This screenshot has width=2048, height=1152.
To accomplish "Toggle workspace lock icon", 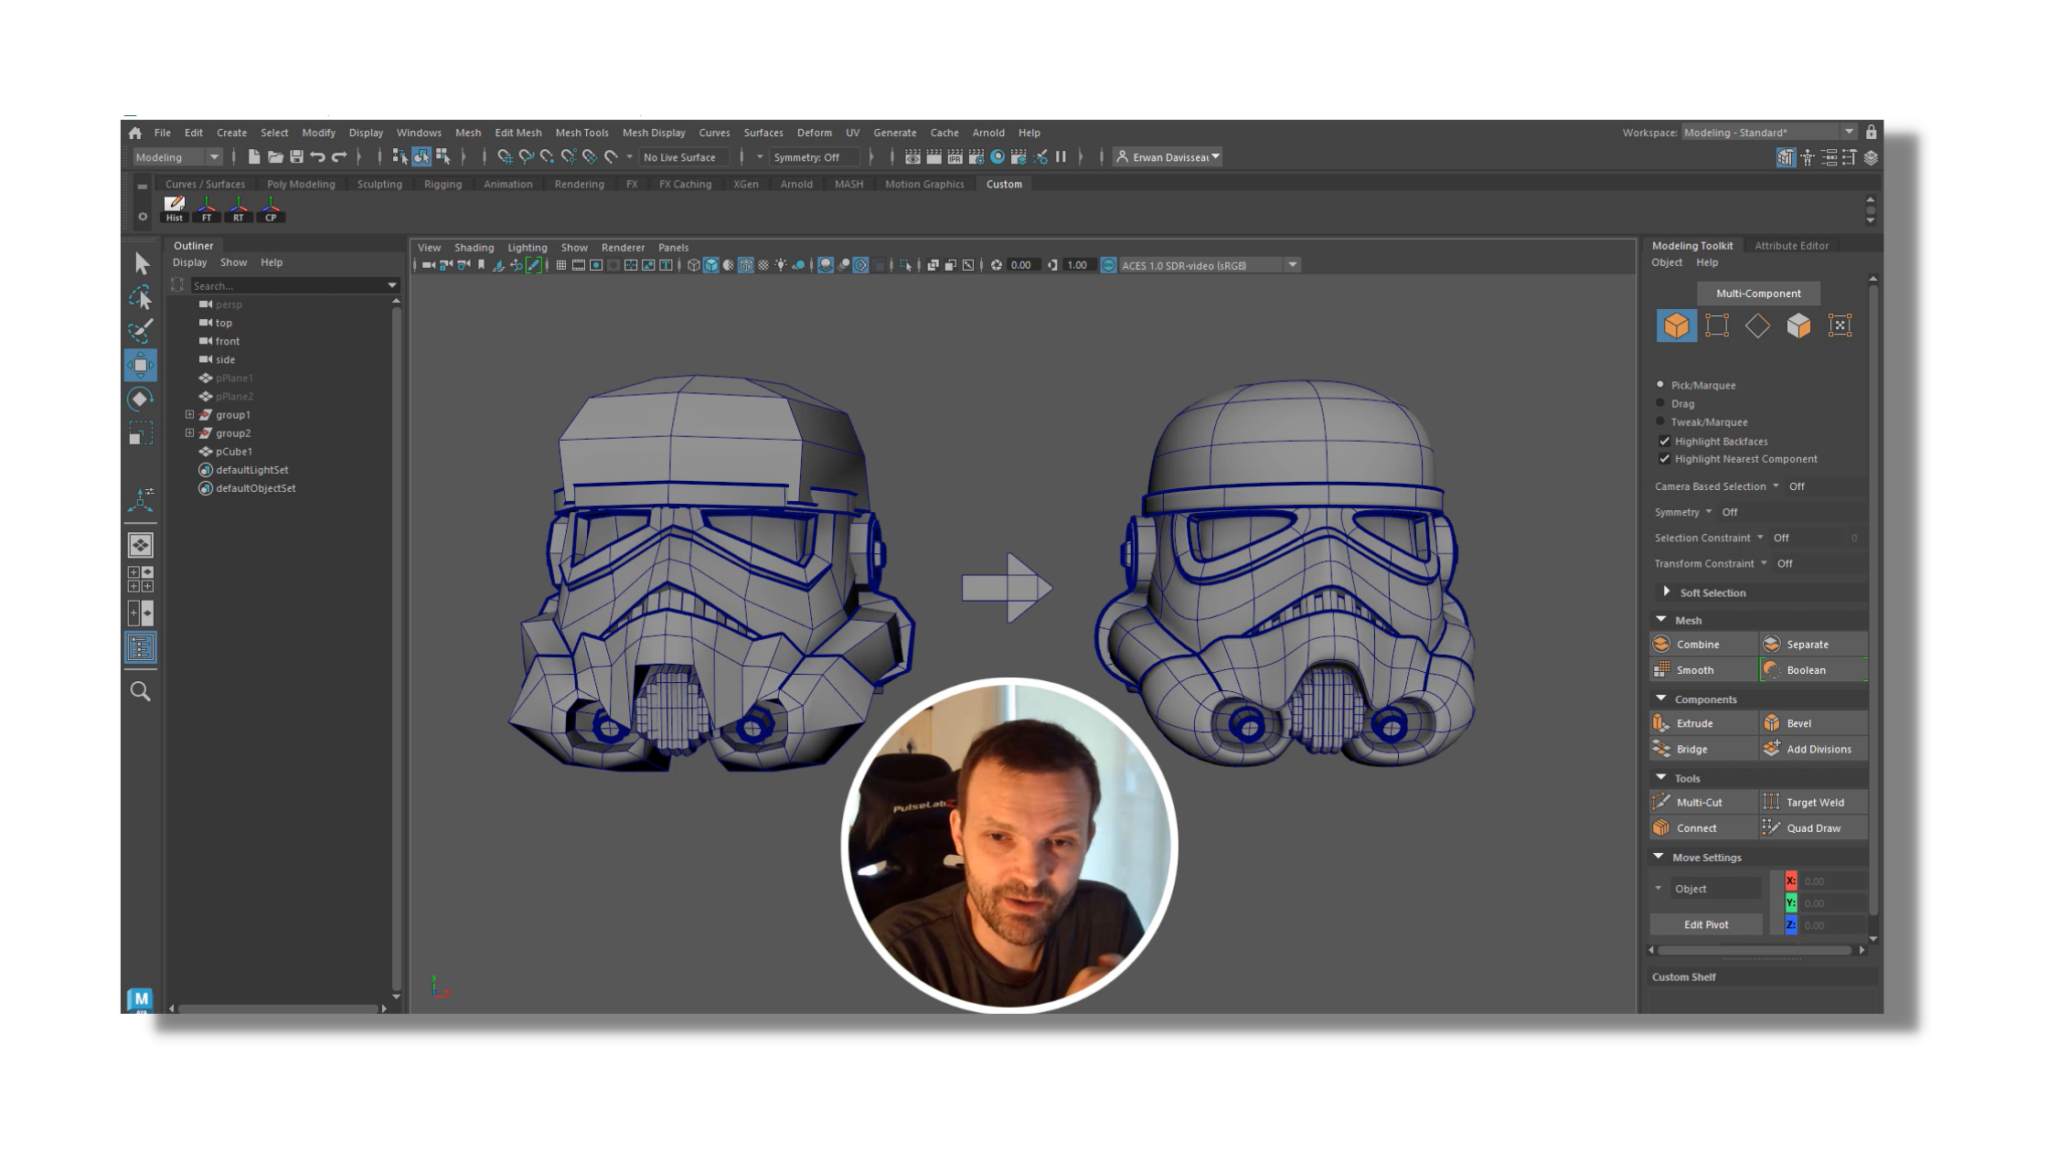I will coord(1871,132).
